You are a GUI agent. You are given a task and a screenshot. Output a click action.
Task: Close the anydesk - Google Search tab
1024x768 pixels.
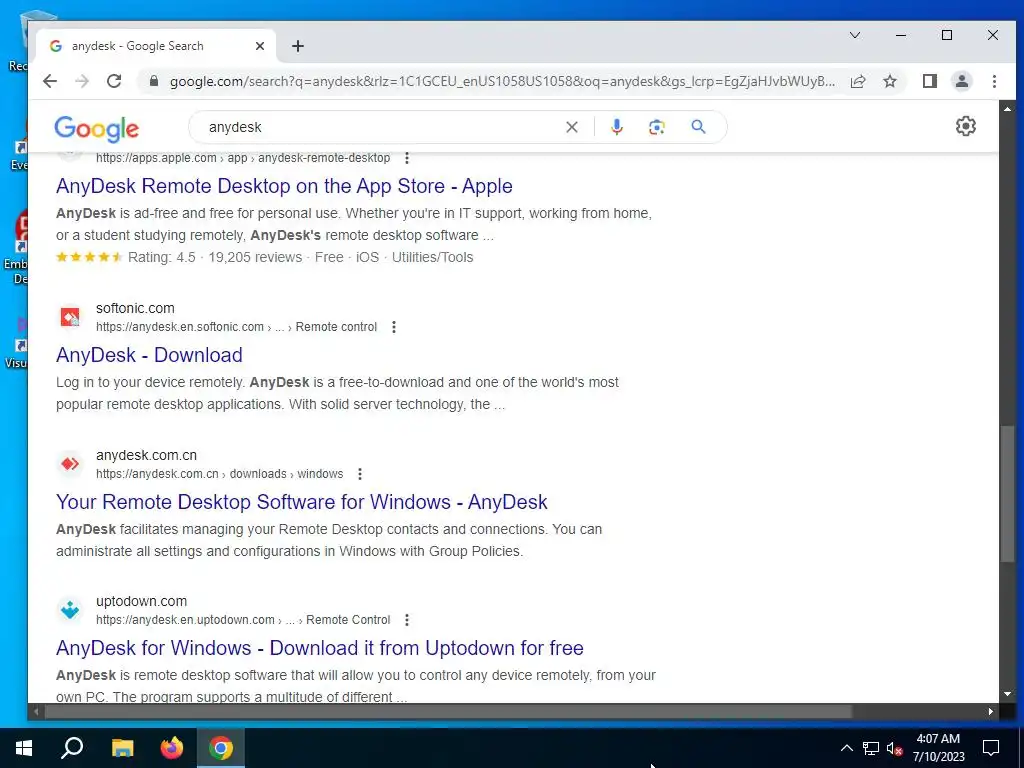(x=260, y=46)
